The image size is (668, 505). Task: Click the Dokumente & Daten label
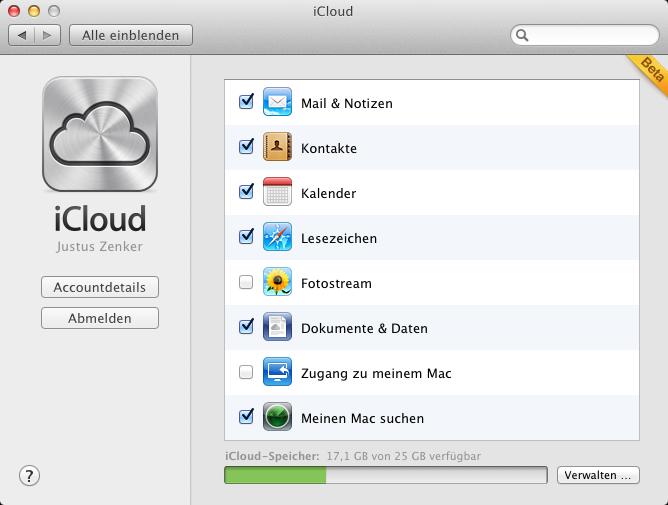coord(364,329)
